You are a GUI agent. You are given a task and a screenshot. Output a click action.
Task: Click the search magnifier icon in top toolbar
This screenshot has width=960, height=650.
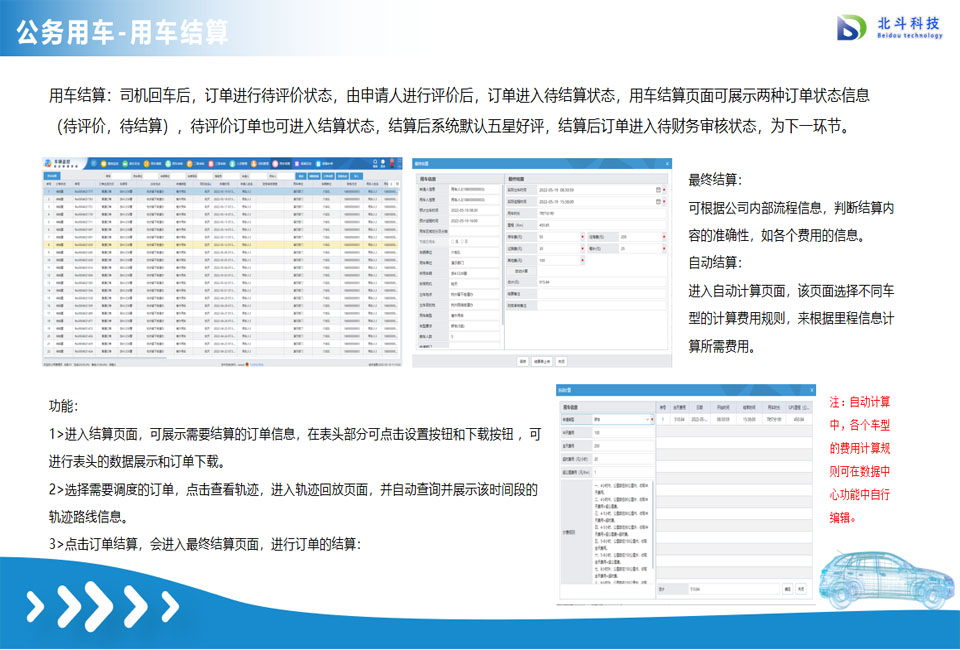click(x=377, y=163)
